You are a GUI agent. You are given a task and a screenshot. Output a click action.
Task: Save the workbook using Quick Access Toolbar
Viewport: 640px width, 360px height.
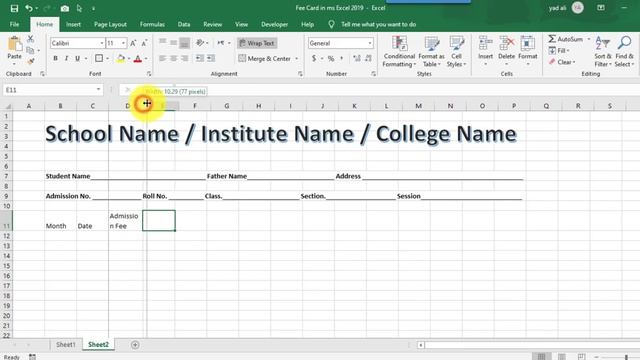coord(14,8)
